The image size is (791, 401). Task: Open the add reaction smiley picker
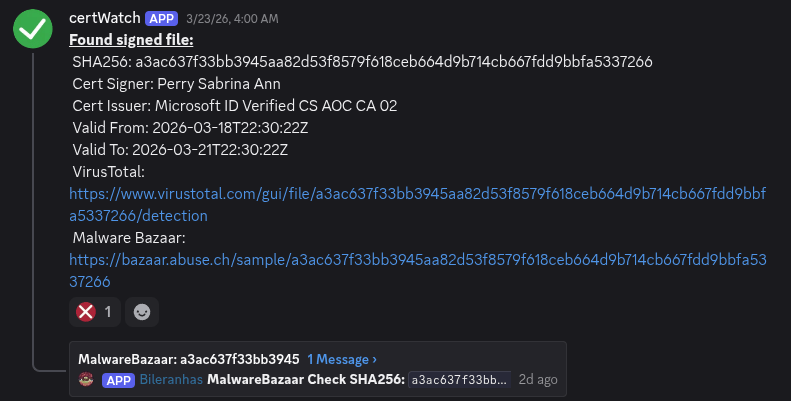click(143, 311)
